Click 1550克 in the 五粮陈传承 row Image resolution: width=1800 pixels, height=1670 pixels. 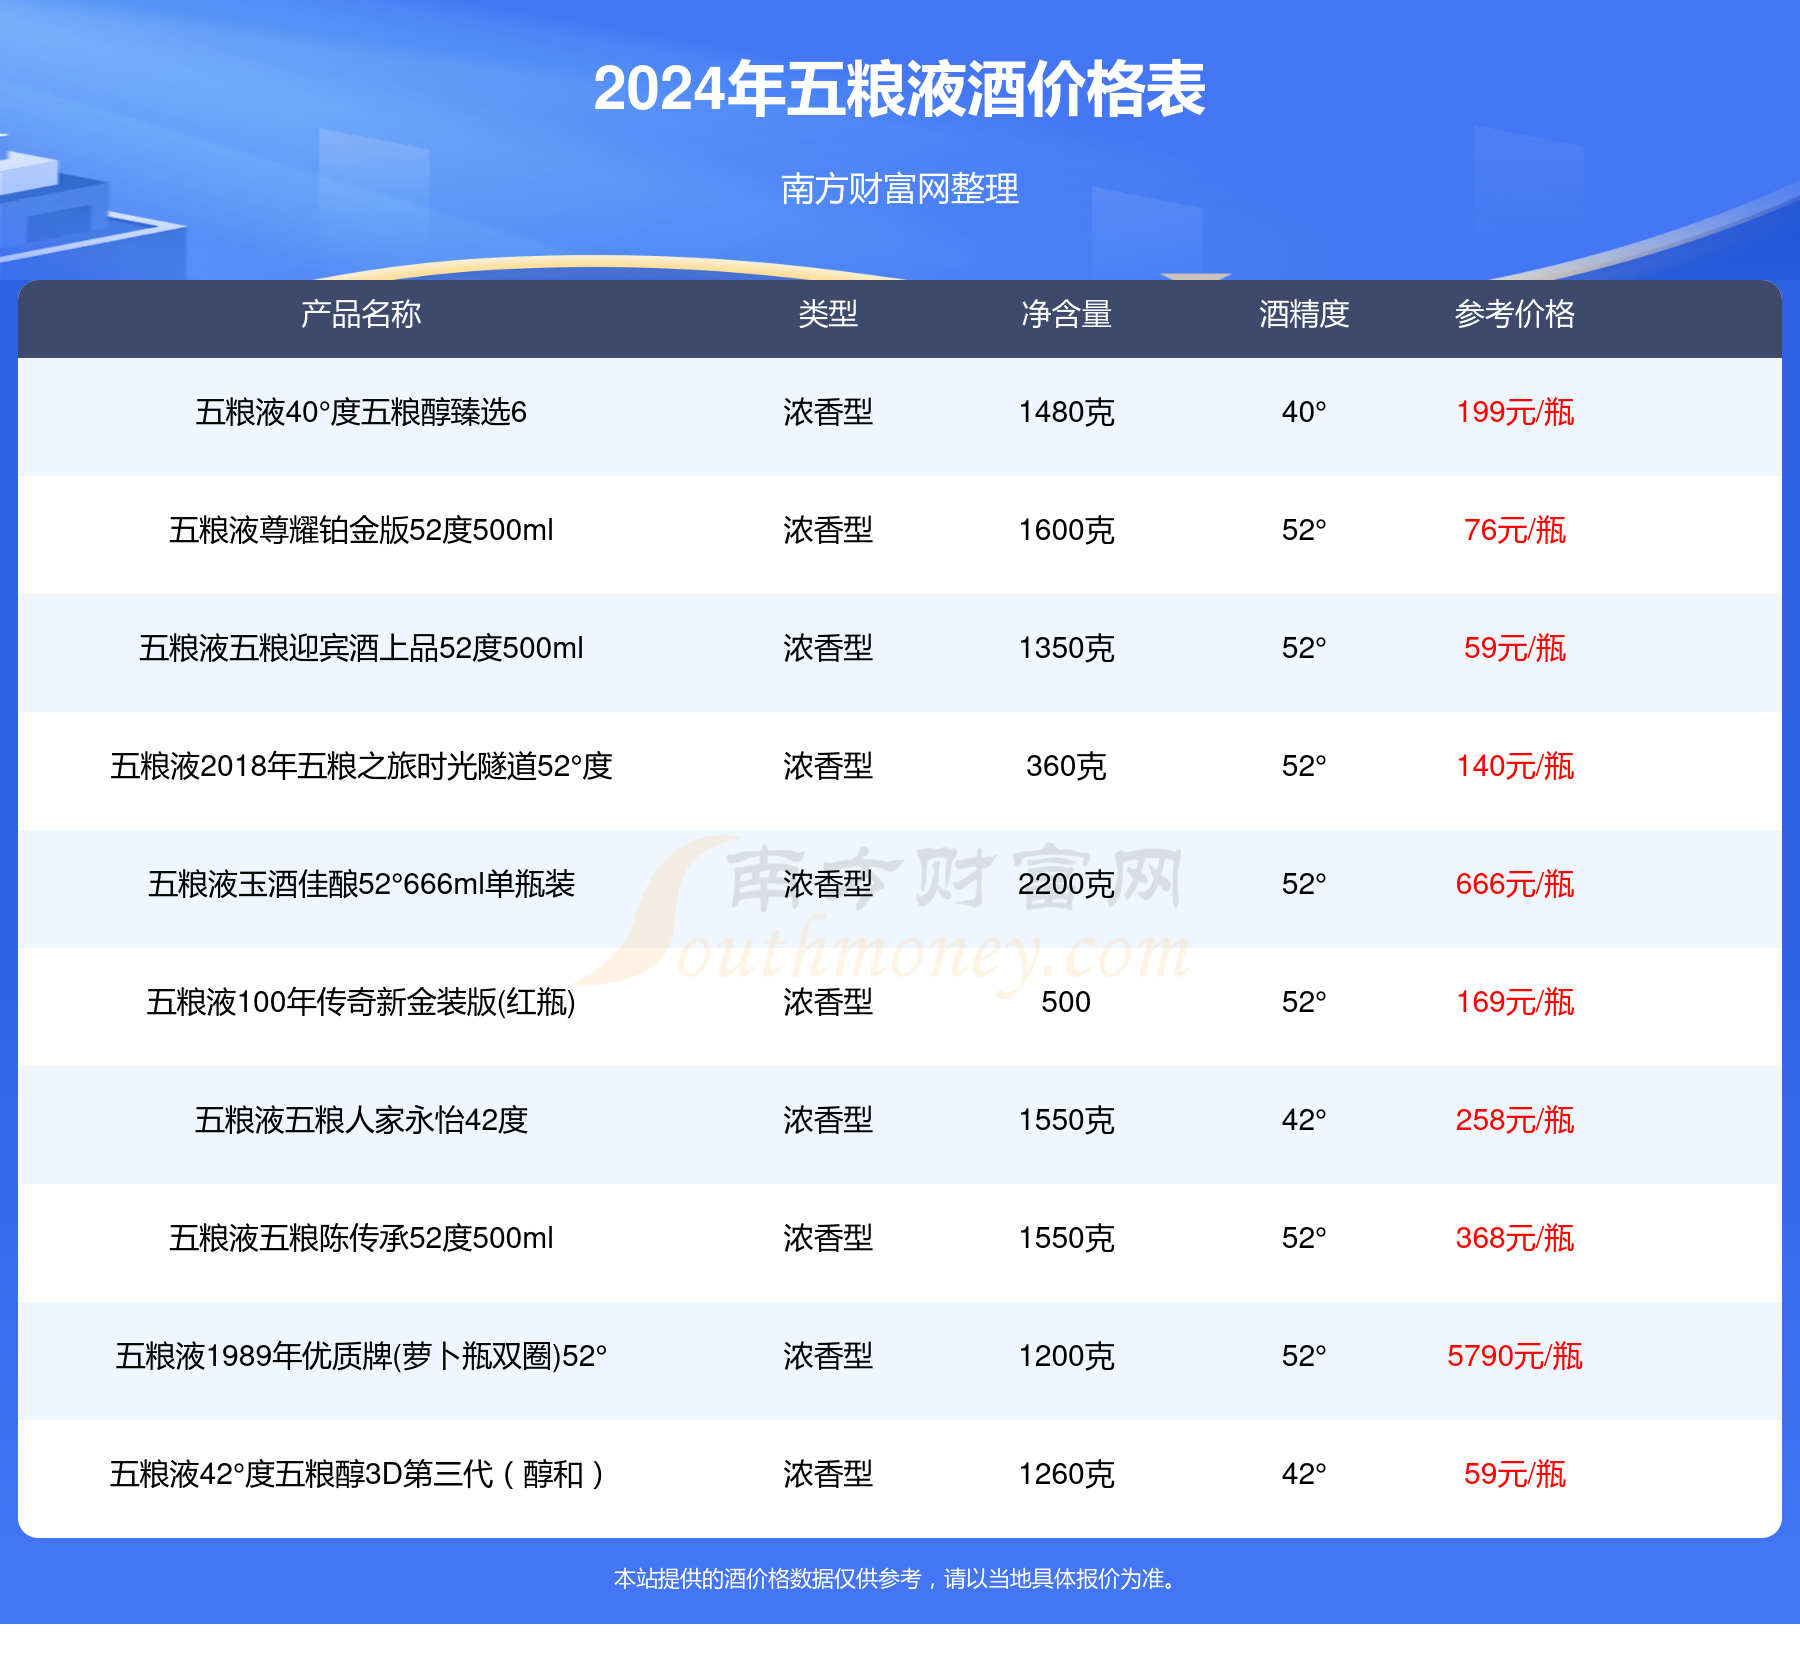click(x=1066, y=1238)
